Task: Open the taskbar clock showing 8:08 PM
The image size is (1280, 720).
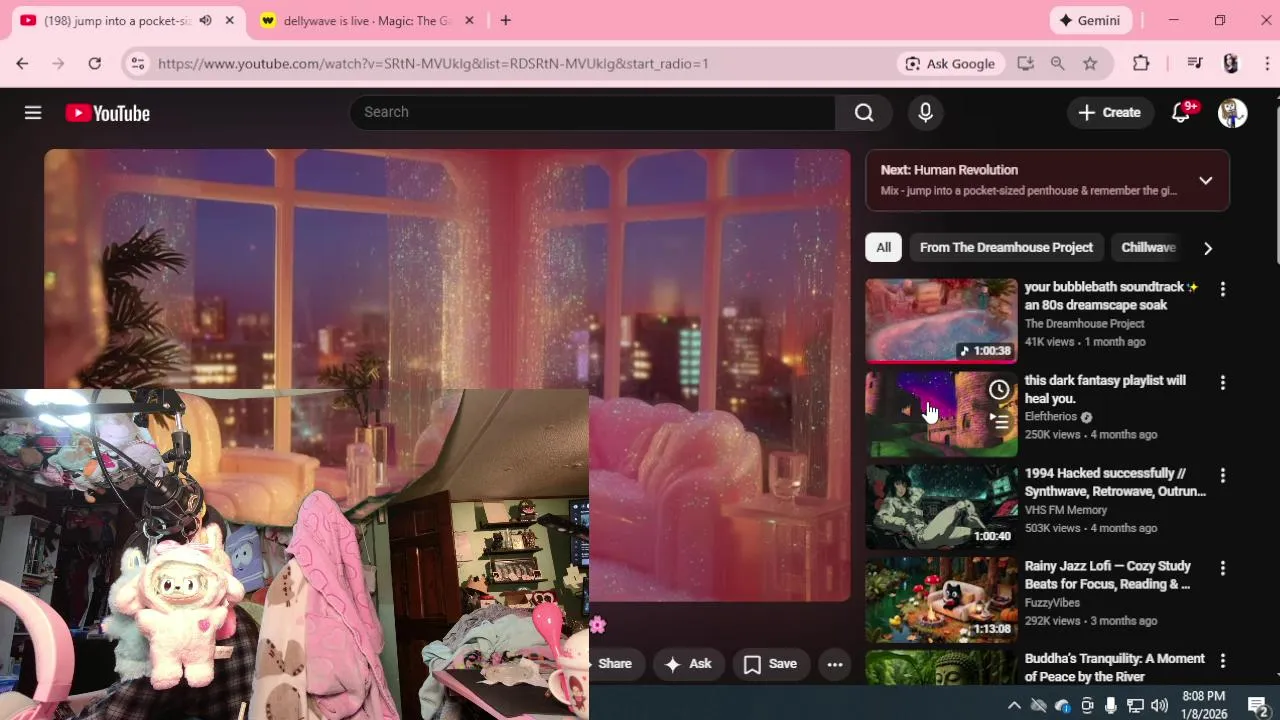Action: pyautogui.click(x=1203, y=705)
